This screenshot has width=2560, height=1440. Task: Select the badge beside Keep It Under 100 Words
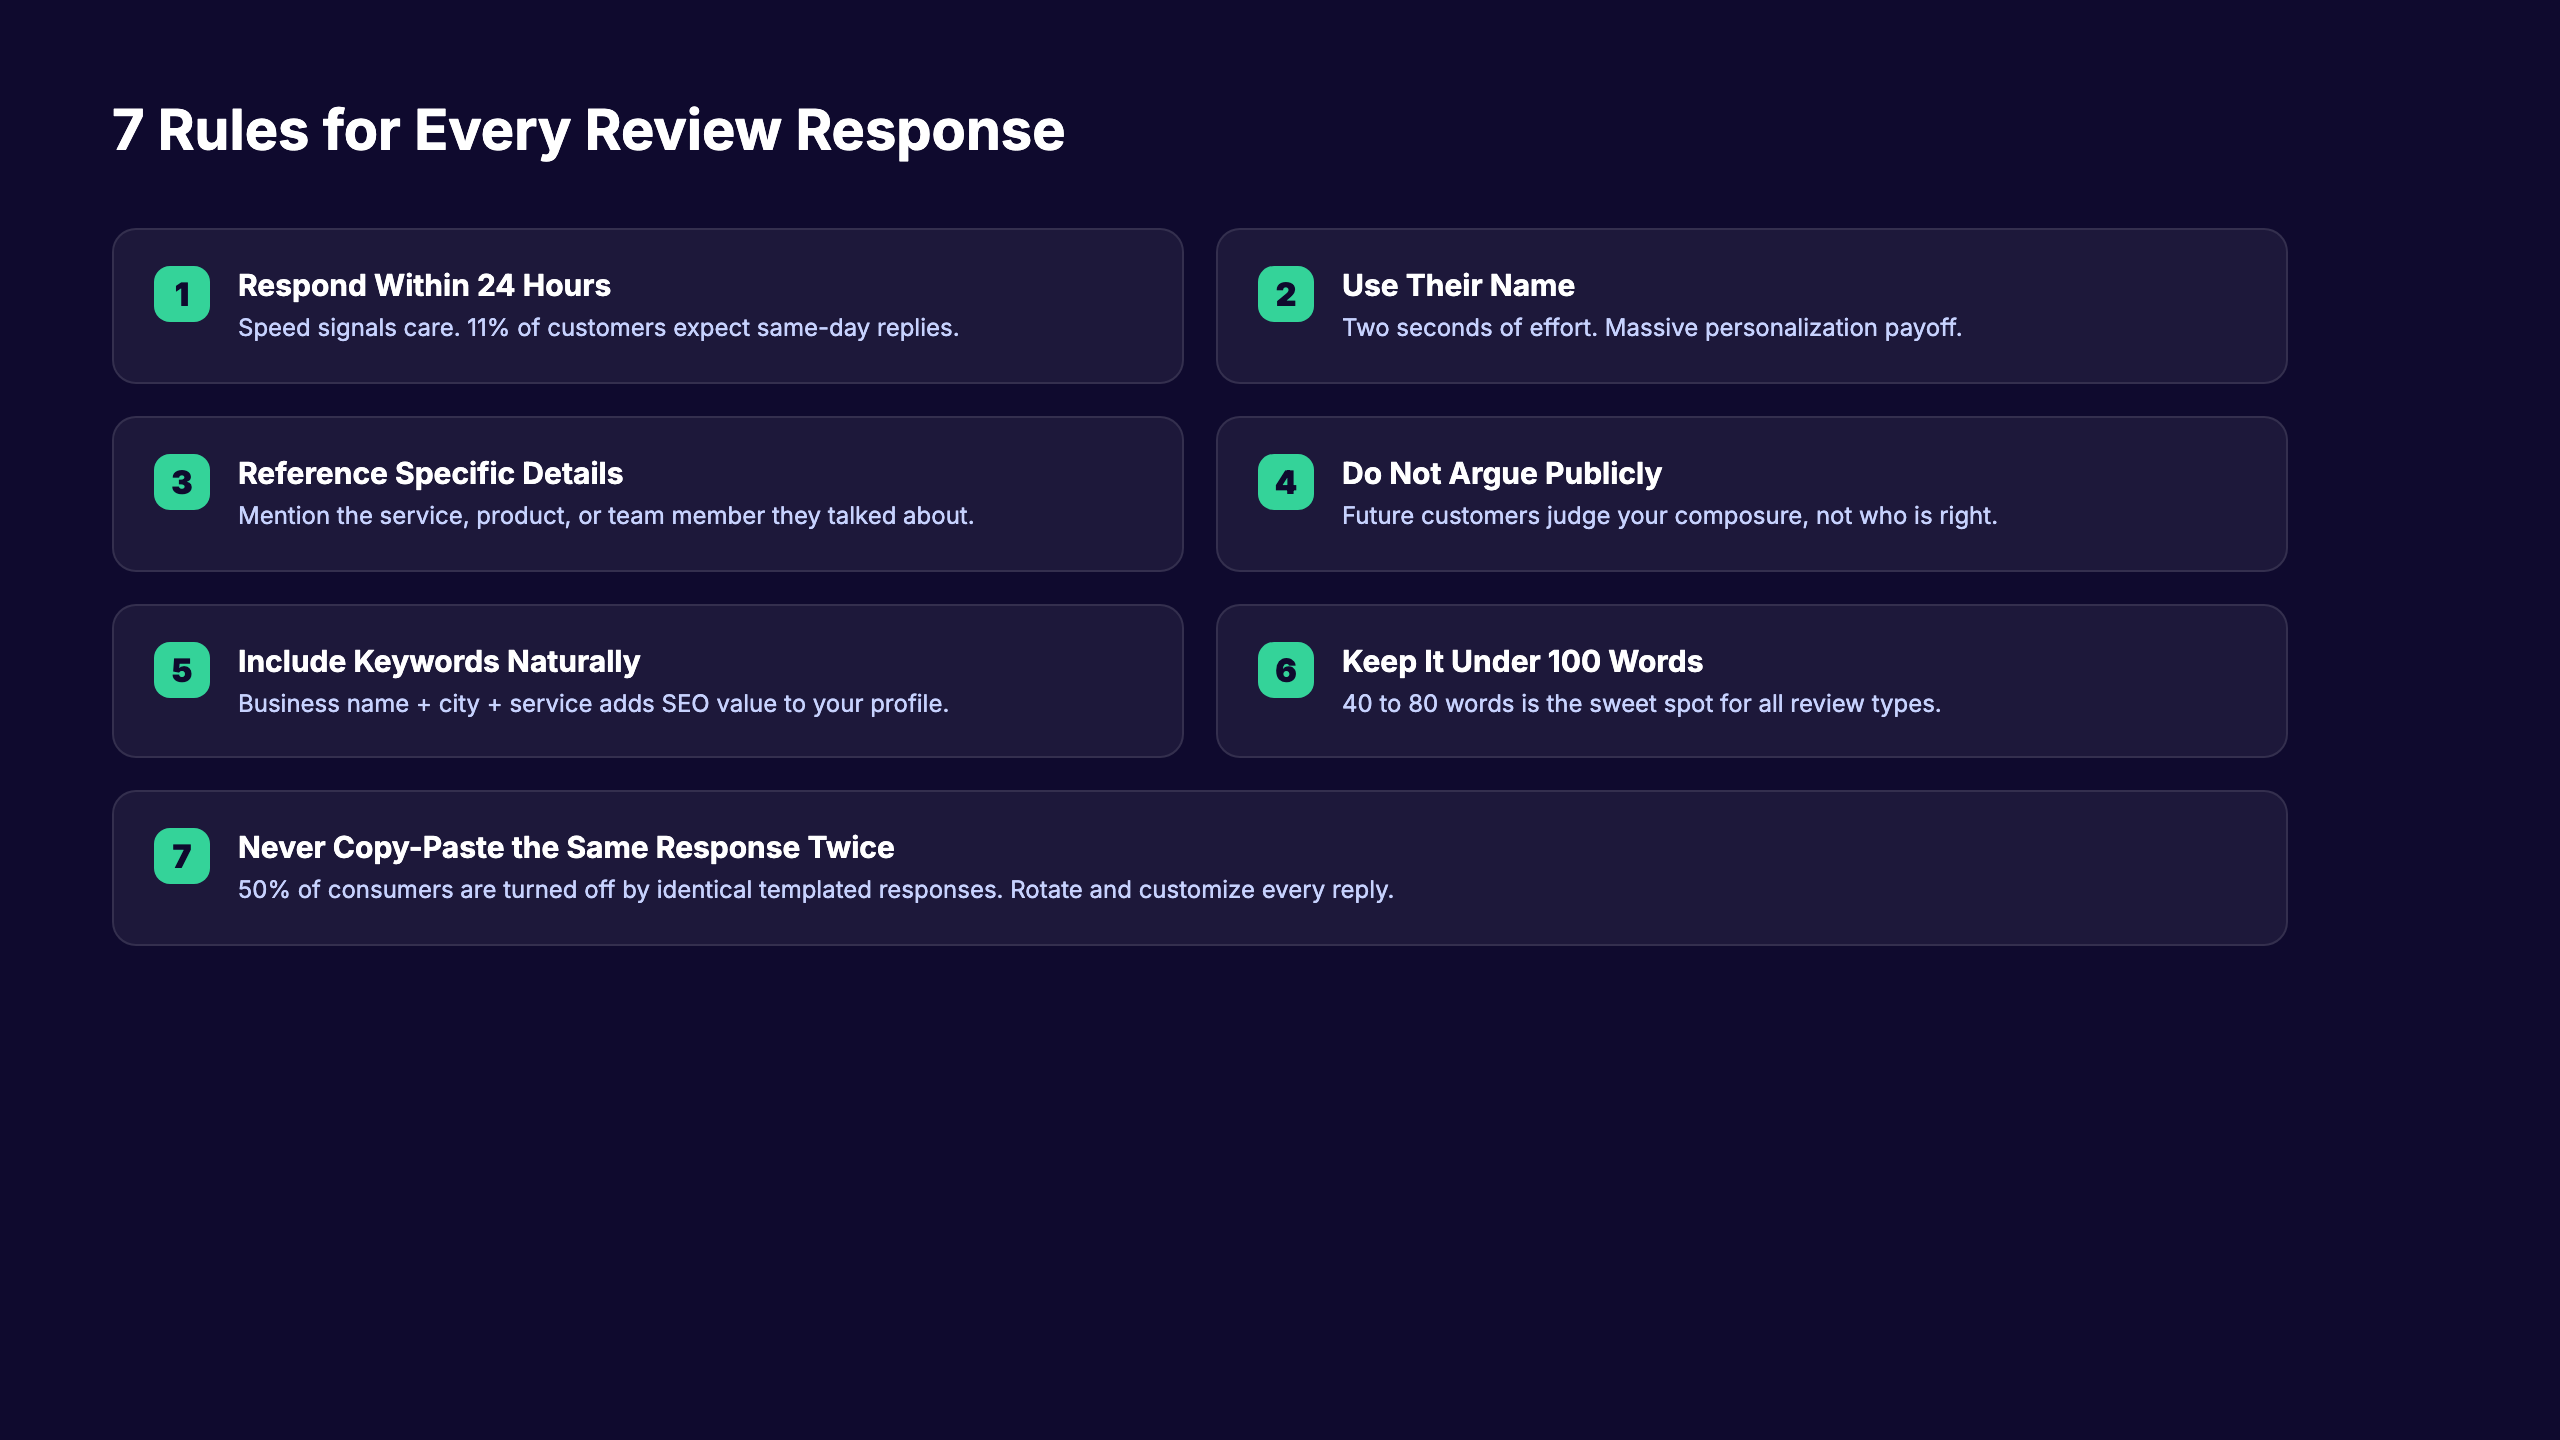tap(1286, 670)
